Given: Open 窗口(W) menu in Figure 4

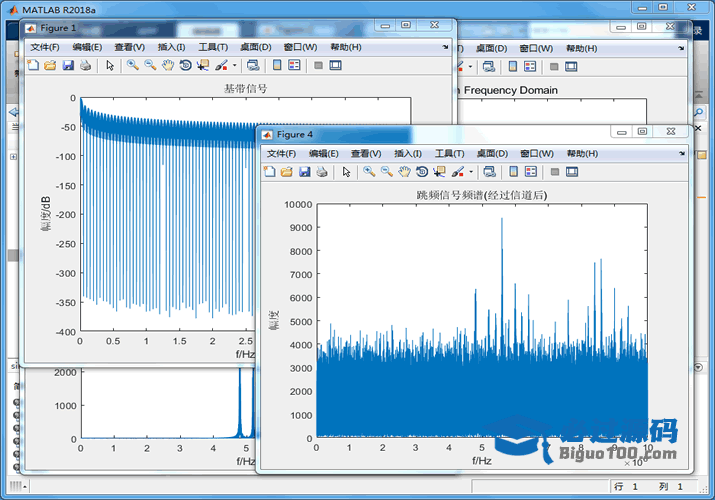Looking at the screenshot, I should pos(537,154).
